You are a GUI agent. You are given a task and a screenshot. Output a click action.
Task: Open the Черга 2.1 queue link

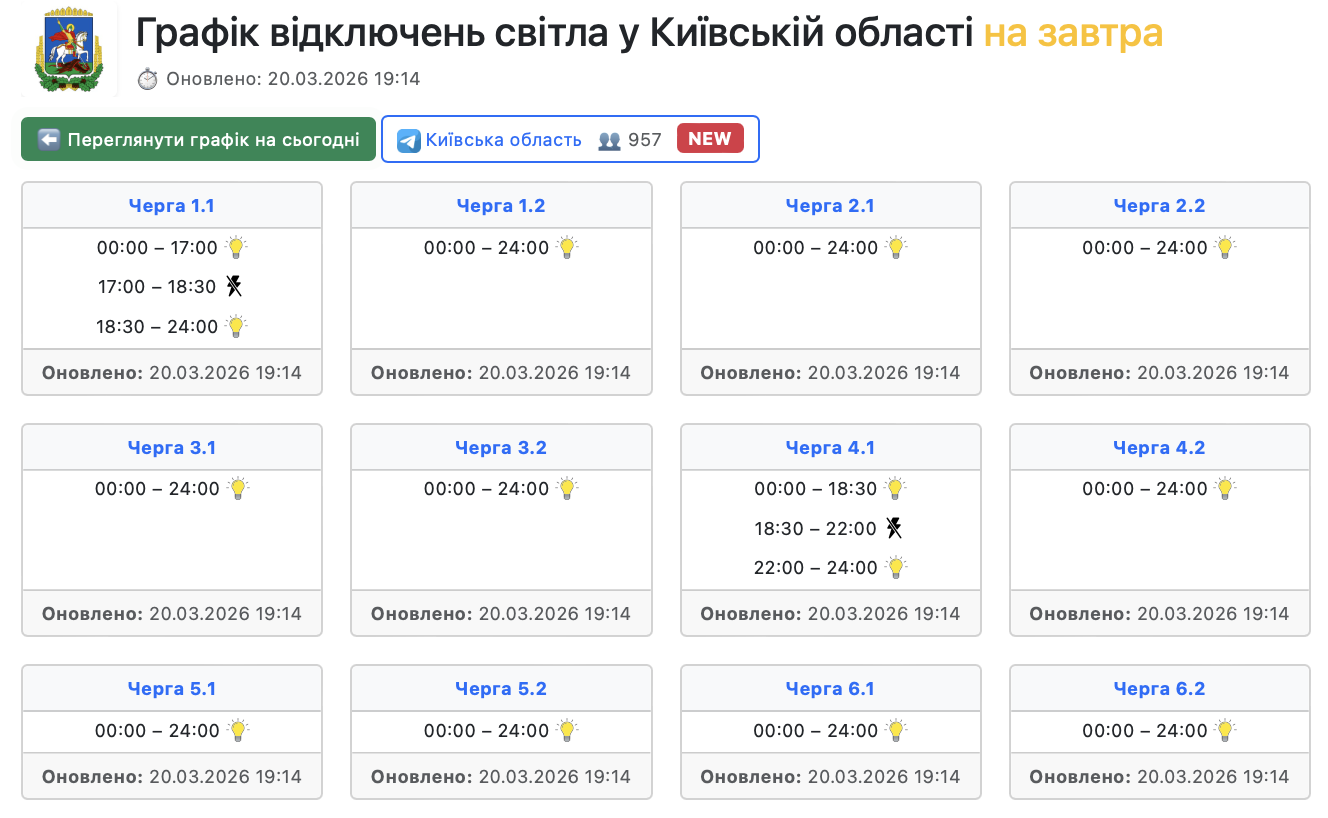coord(830,206)
